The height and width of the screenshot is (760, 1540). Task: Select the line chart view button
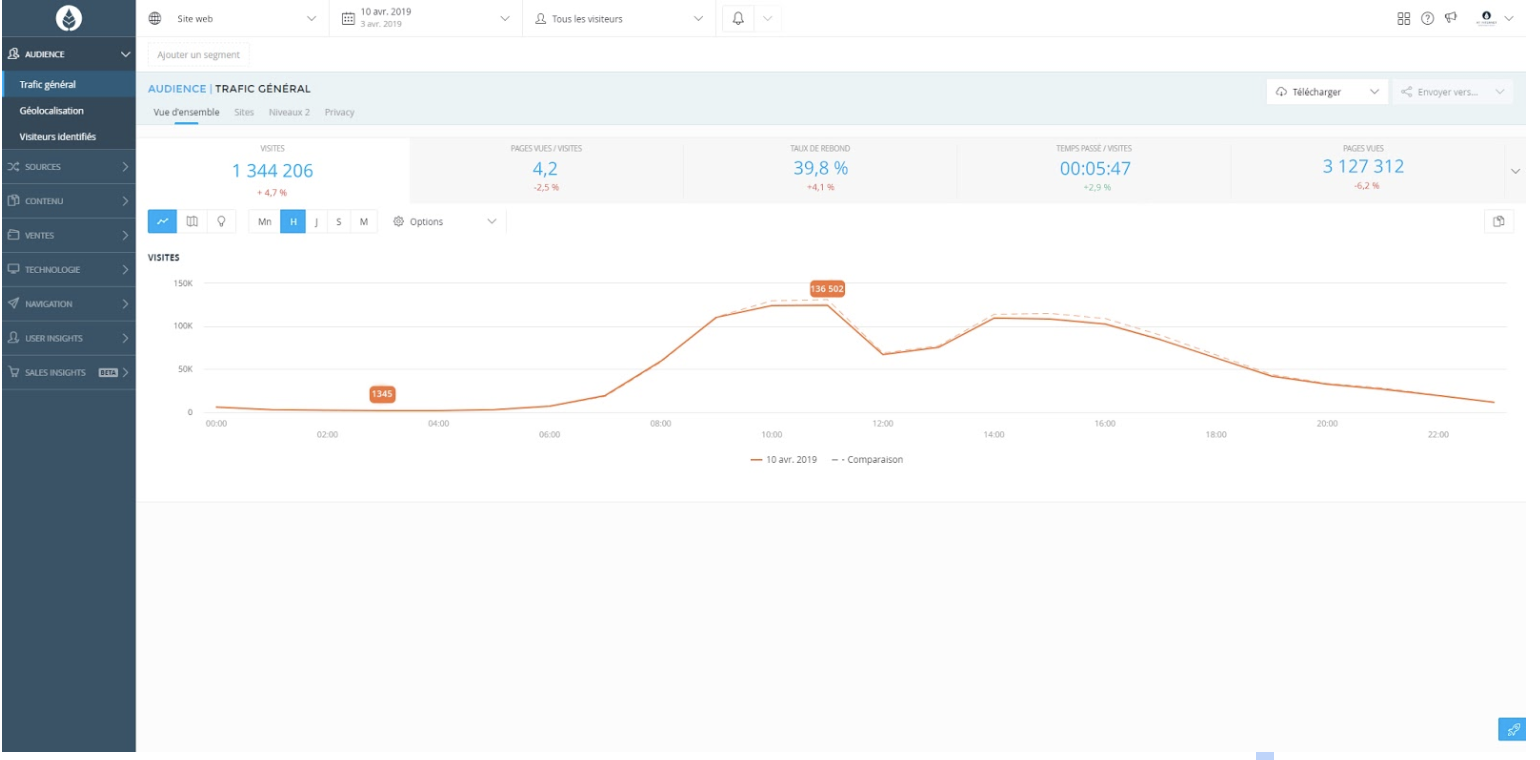pyautogui.click(x=163, y=221)
